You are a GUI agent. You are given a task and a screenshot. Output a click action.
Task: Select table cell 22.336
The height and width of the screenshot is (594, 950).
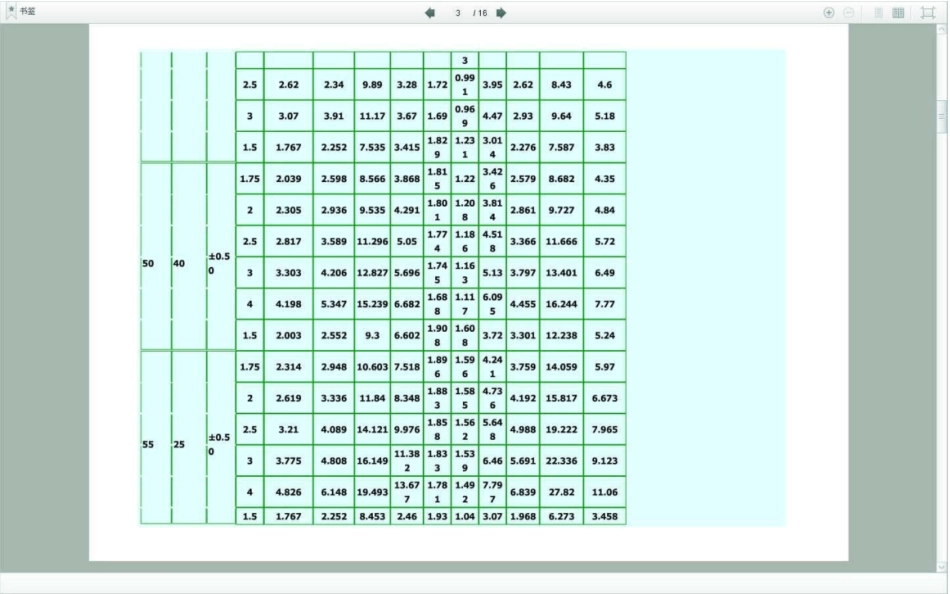pyautogui.click(x=561, y=461)
